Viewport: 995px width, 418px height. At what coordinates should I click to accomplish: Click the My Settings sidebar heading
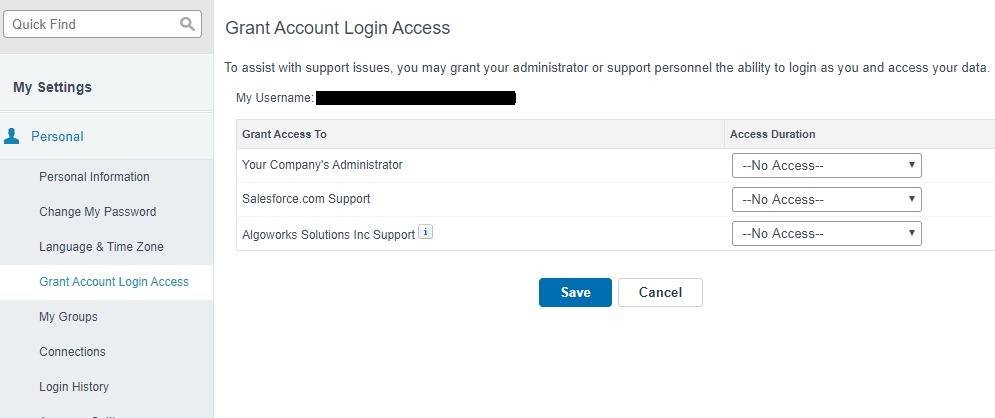(52, 87)
